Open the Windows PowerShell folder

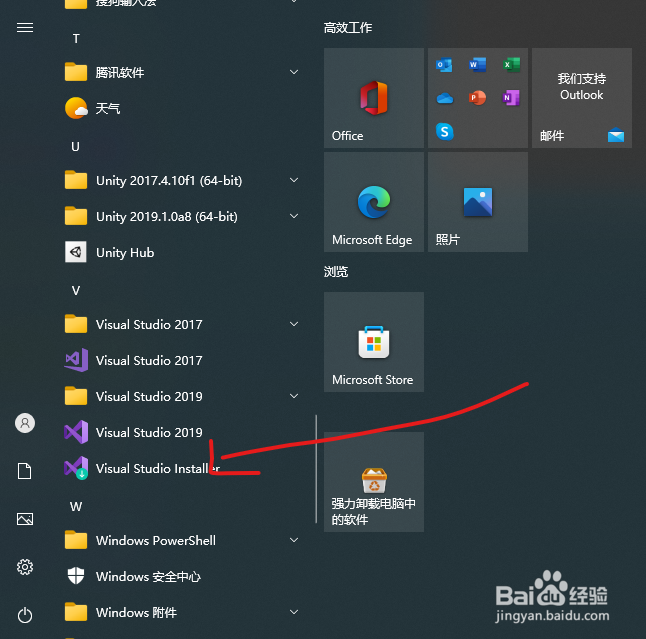point(181,540)
